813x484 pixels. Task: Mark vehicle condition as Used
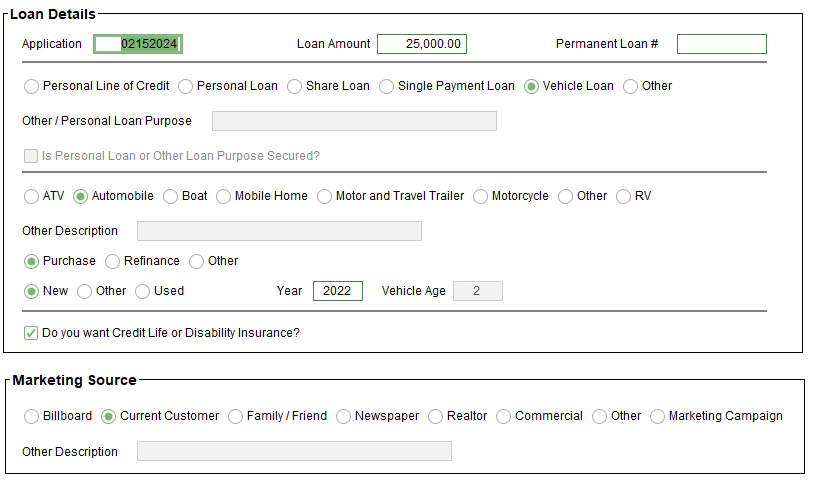(143, 291)
